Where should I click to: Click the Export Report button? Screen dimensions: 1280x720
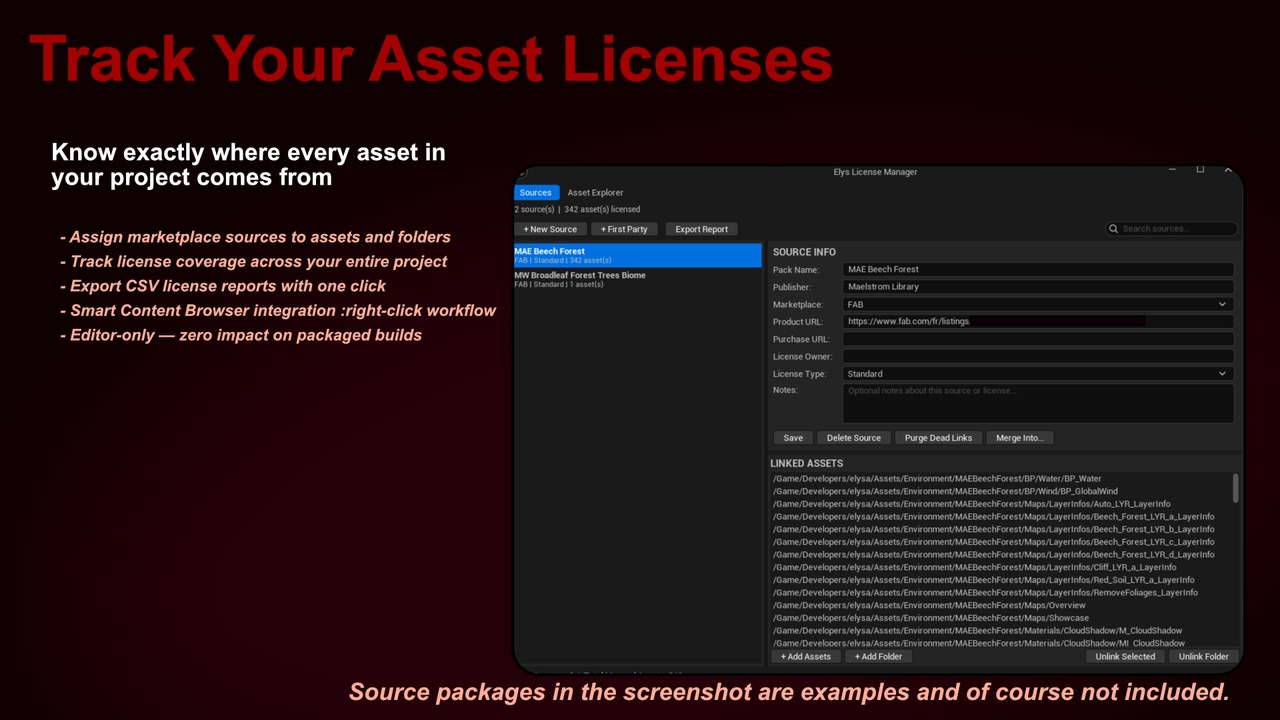pos(701,229)
